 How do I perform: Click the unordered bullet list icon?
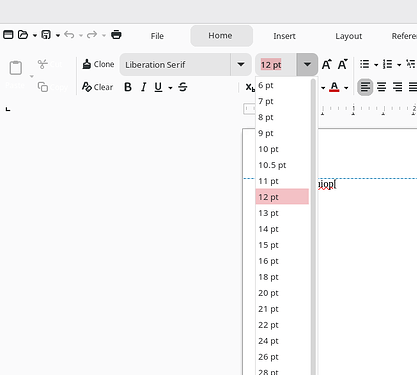(365, 64)
